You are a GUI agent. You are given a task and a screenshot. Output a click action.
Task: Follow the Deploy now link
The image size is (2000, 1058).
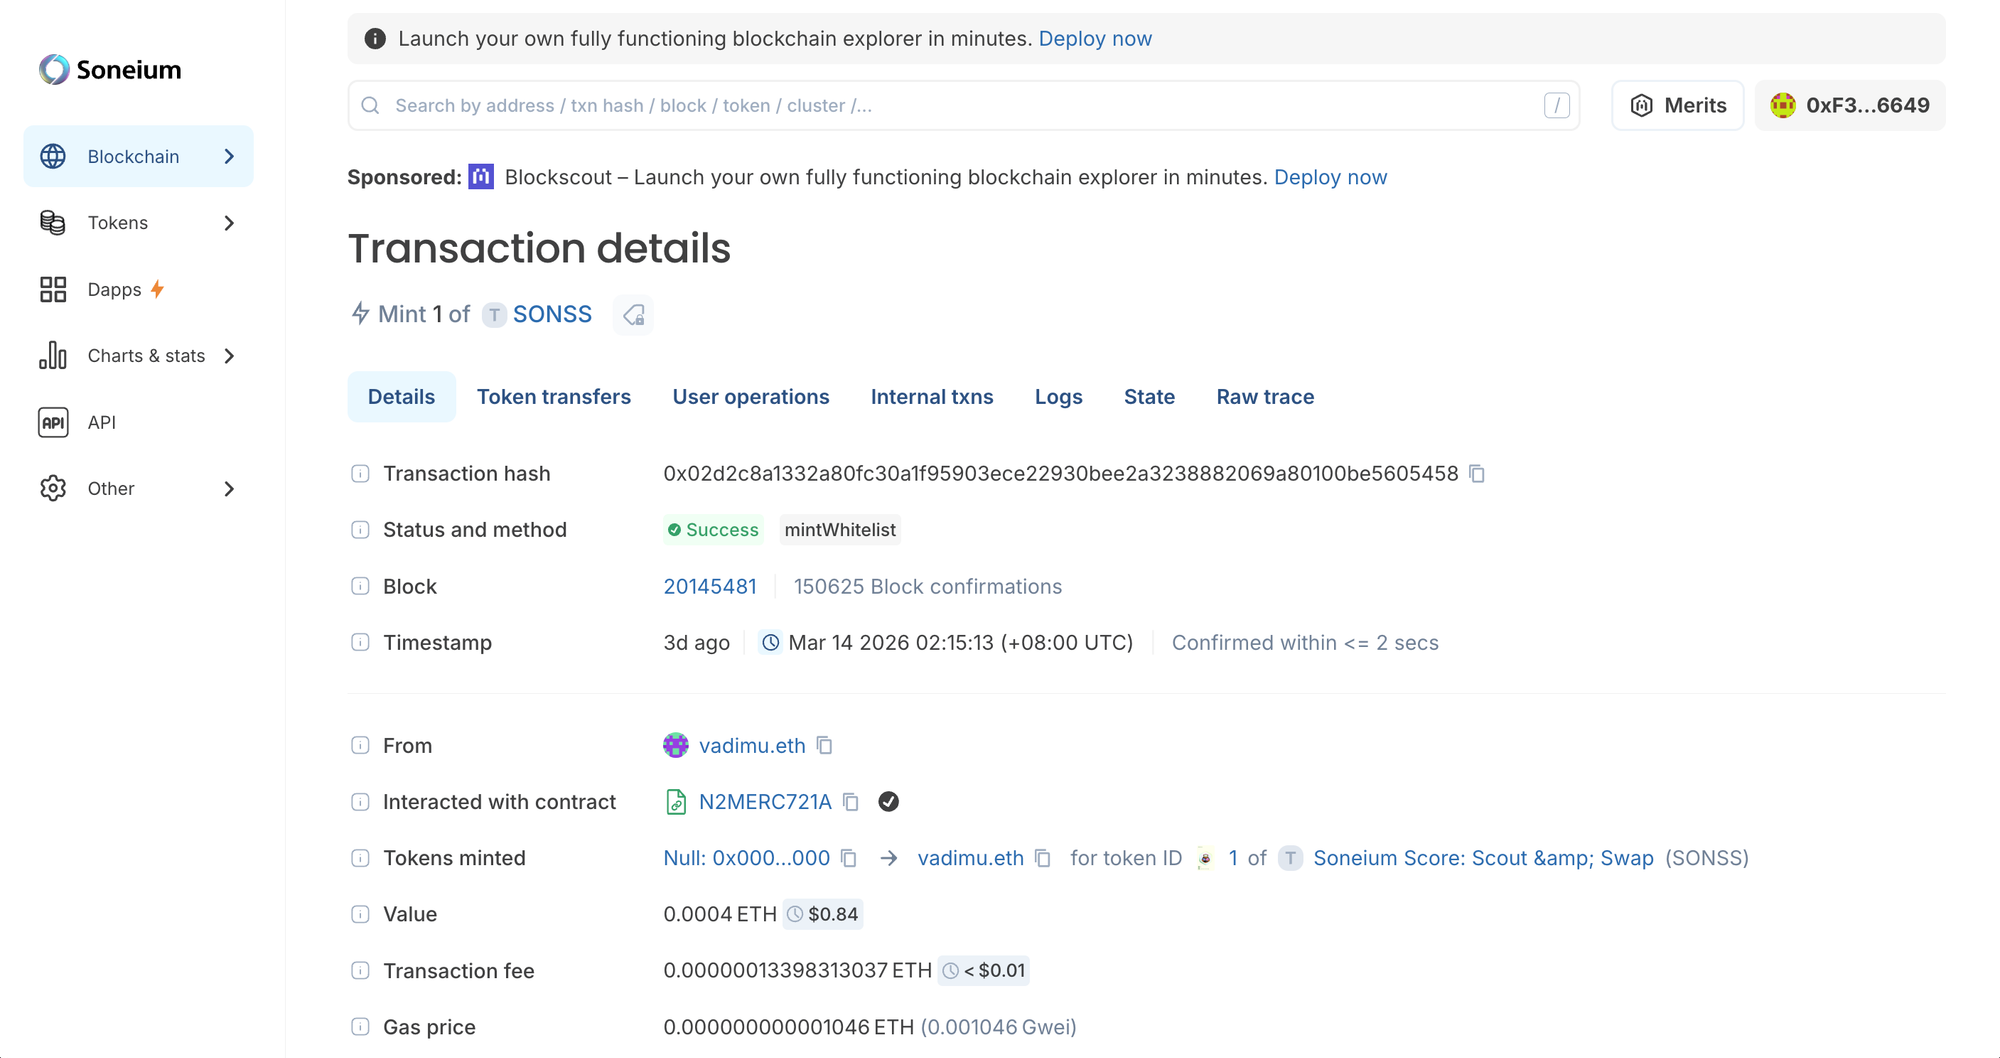[1096, 38]
